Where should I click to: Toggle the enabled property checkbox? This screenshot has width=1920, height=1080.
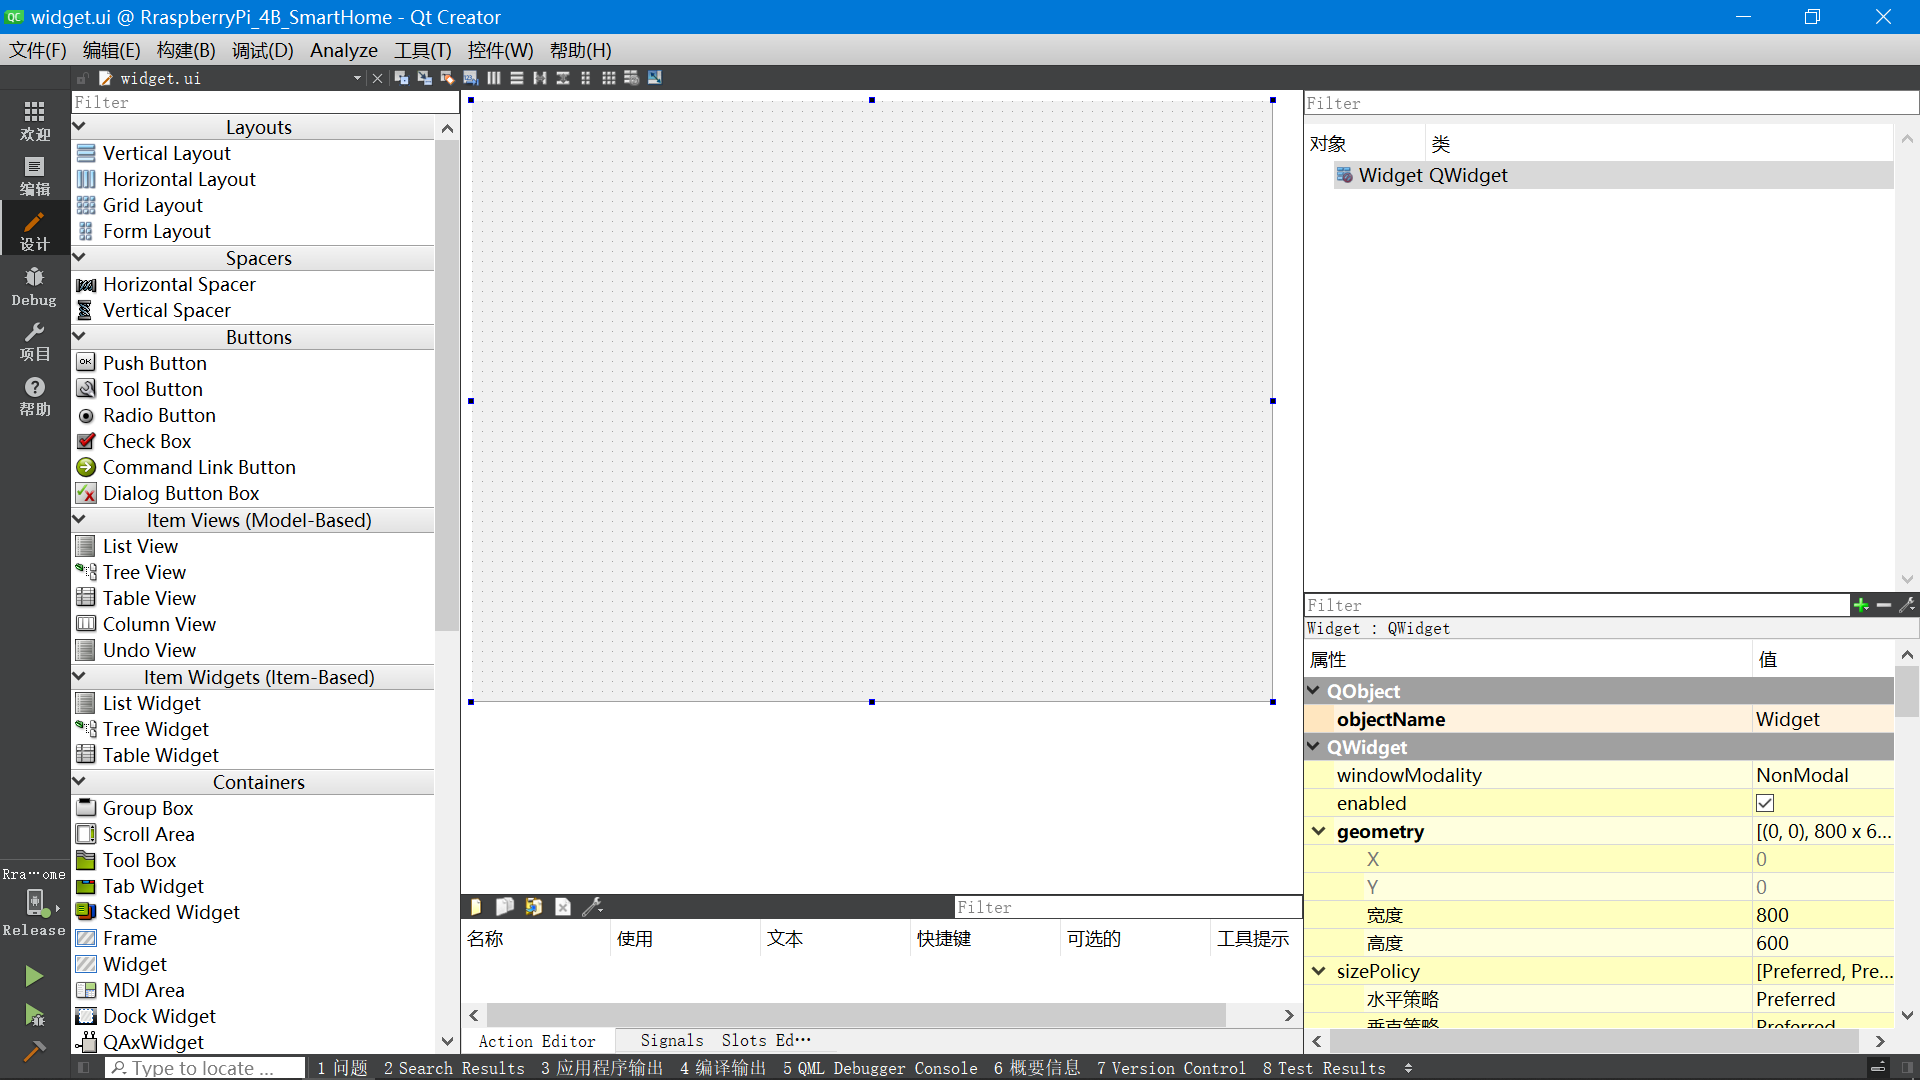pyautogui.click(x=1765, y=803)
